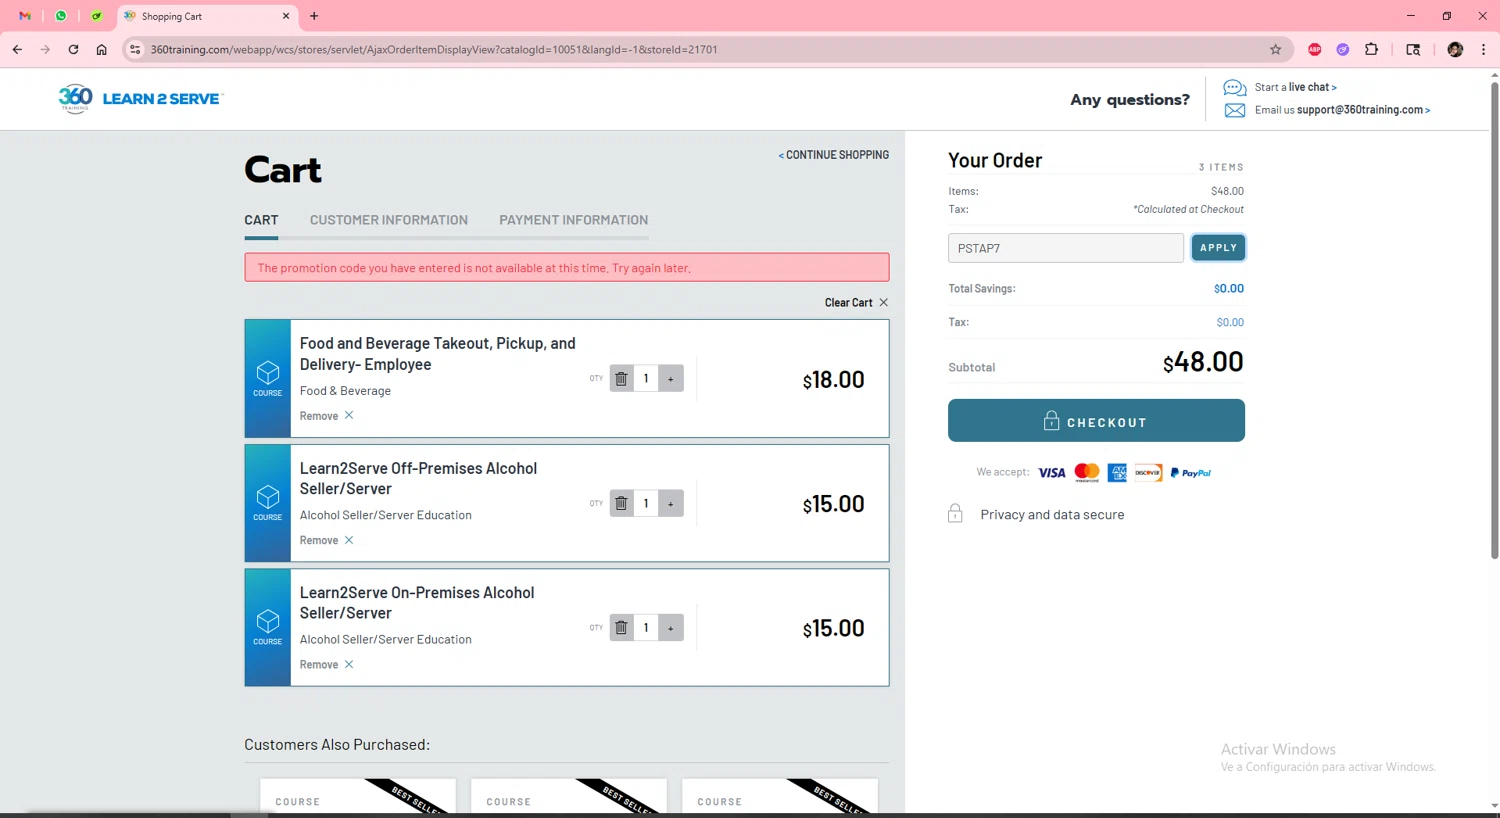Bookmark this page with the star icon
Screen dimensions: 1500x818
click(1275, 49)
